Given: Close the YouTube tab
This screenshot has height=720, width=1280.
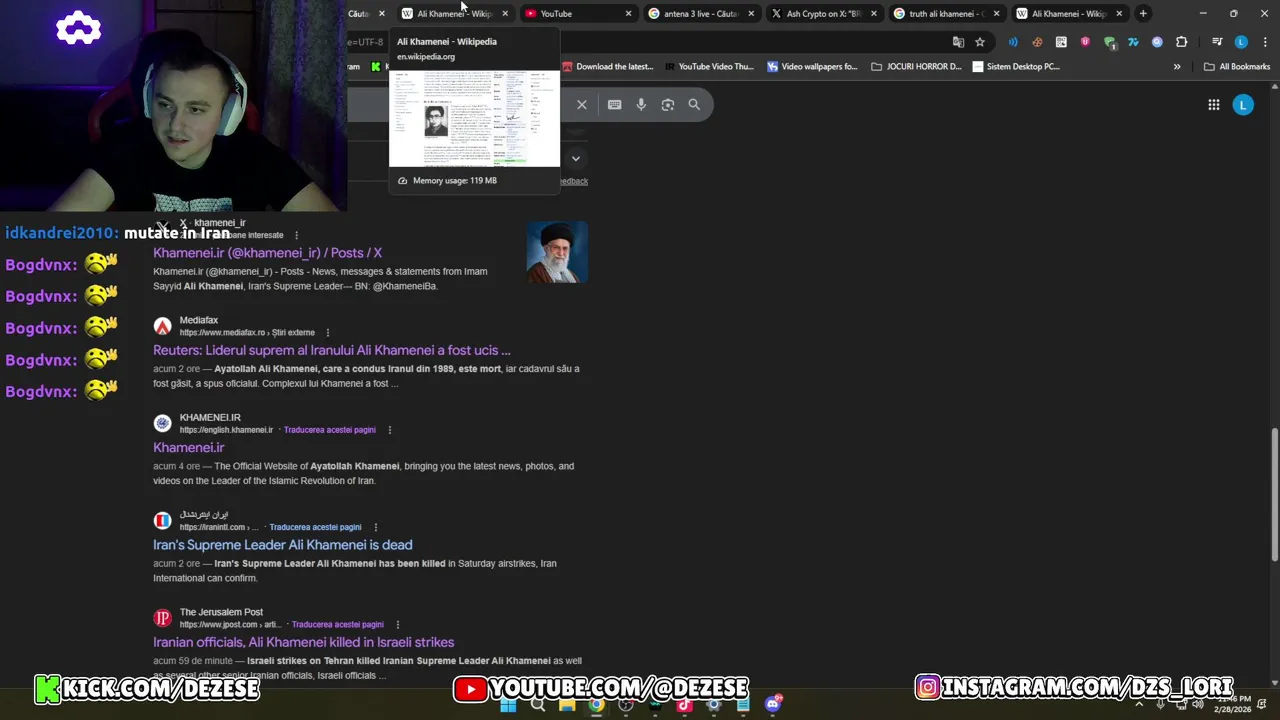Looking at the screenshot, I should coord(628,14).
